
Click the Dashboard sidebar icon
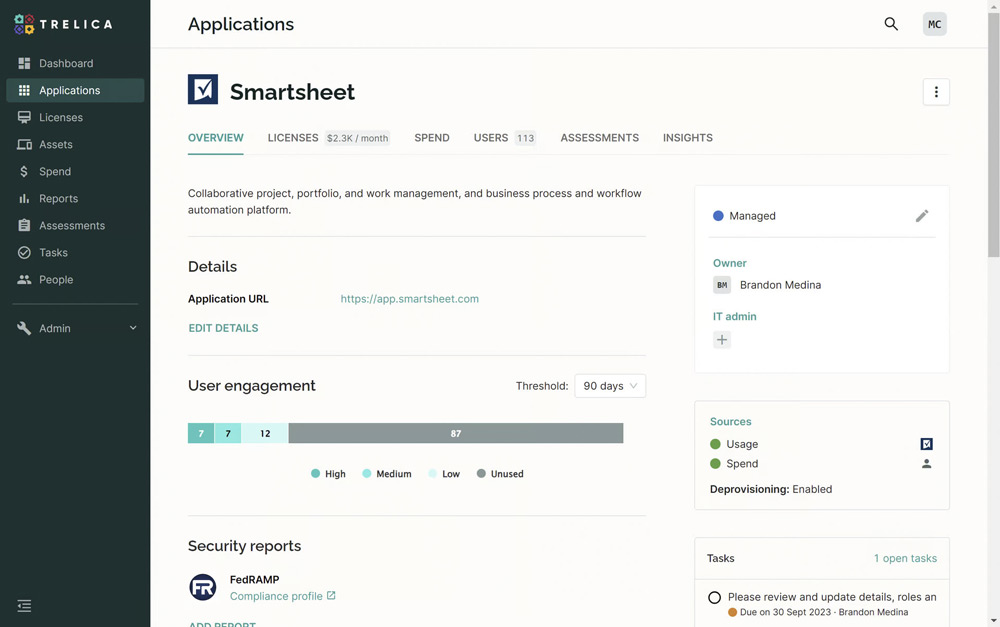tap(24, 63)
